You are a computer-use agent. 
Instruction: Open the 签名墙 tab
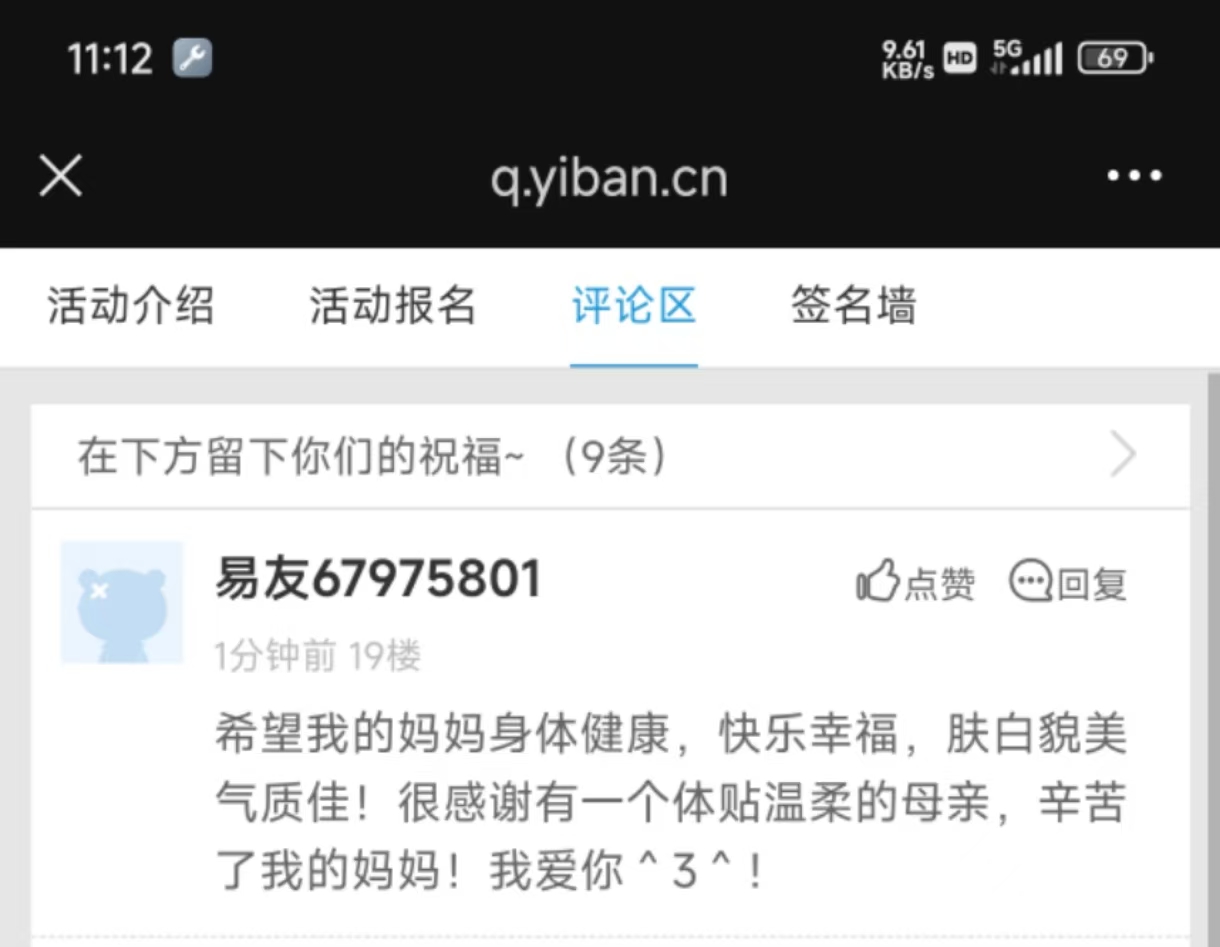(x=854, y=306)
